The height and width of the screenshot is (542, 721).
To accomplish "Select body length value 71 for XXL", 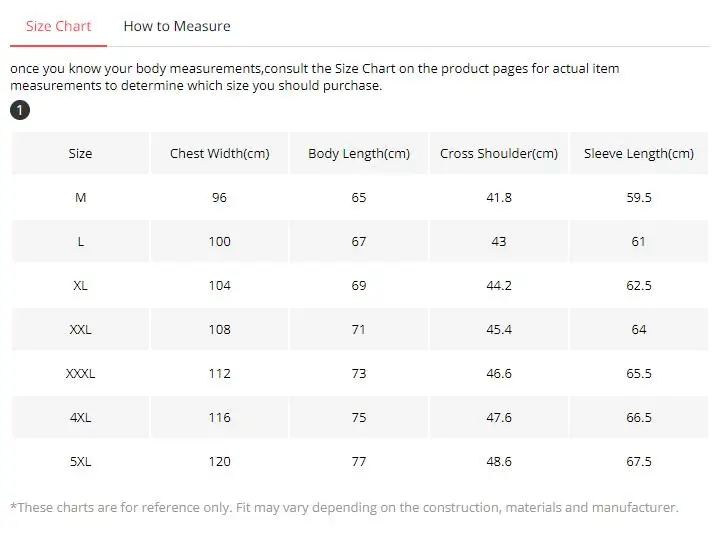I will pos(359,330).
